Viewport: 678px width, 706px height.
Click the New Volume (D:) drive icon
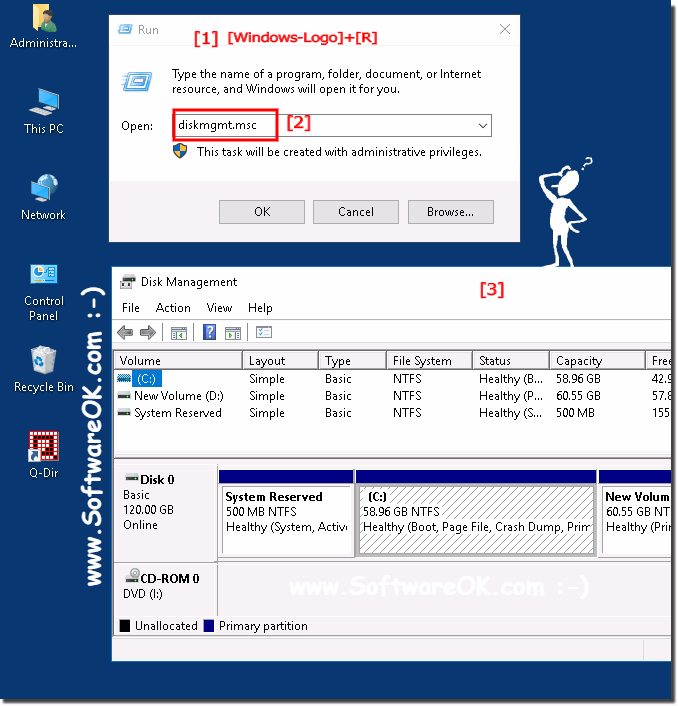click(124, 396)
